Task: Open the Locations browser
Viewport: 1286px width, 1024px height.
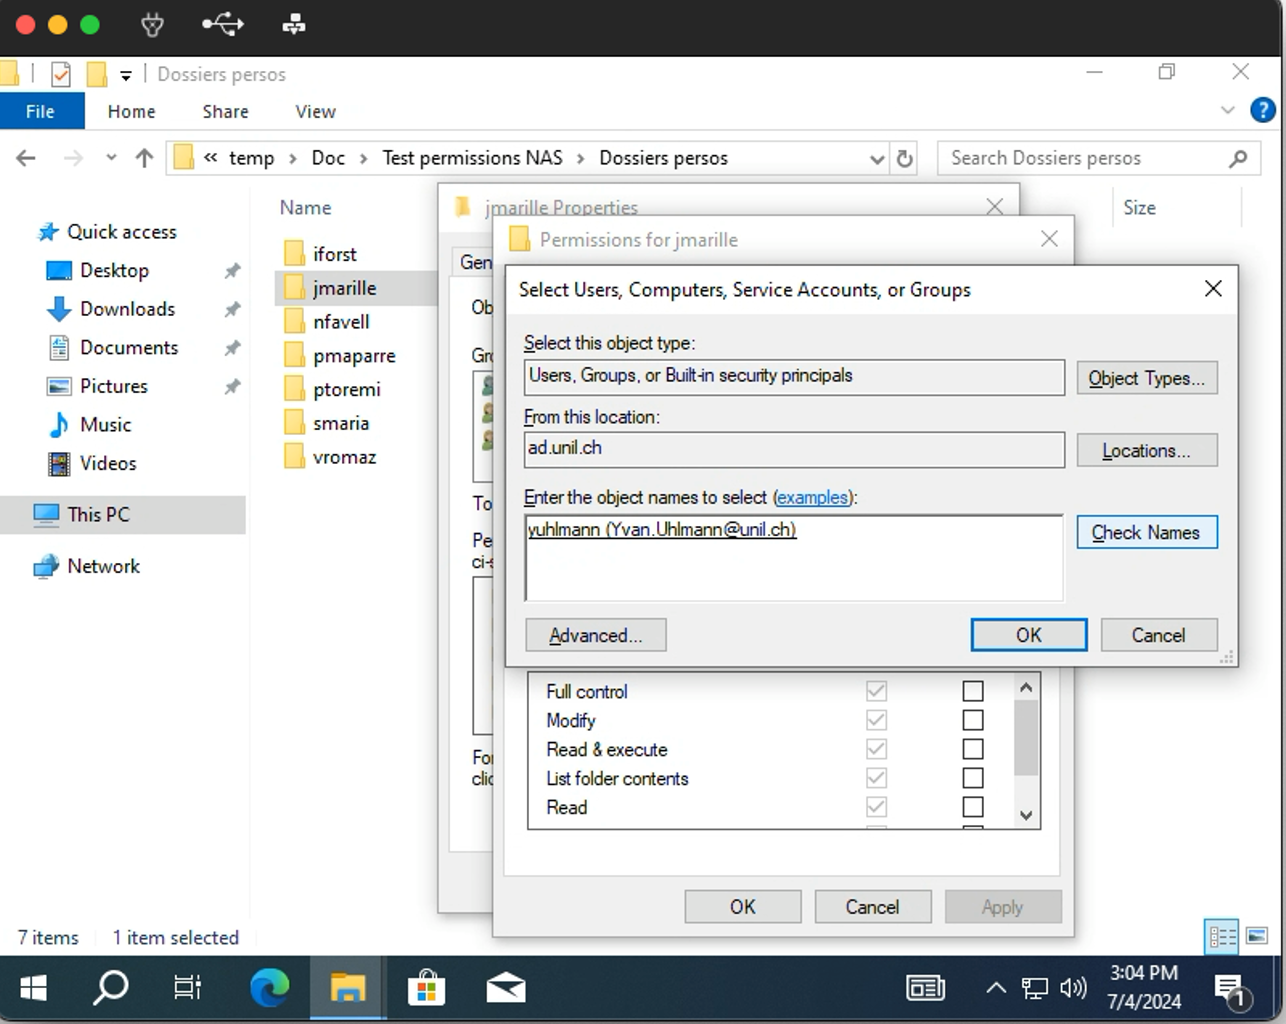Action: coord(1146,450)
